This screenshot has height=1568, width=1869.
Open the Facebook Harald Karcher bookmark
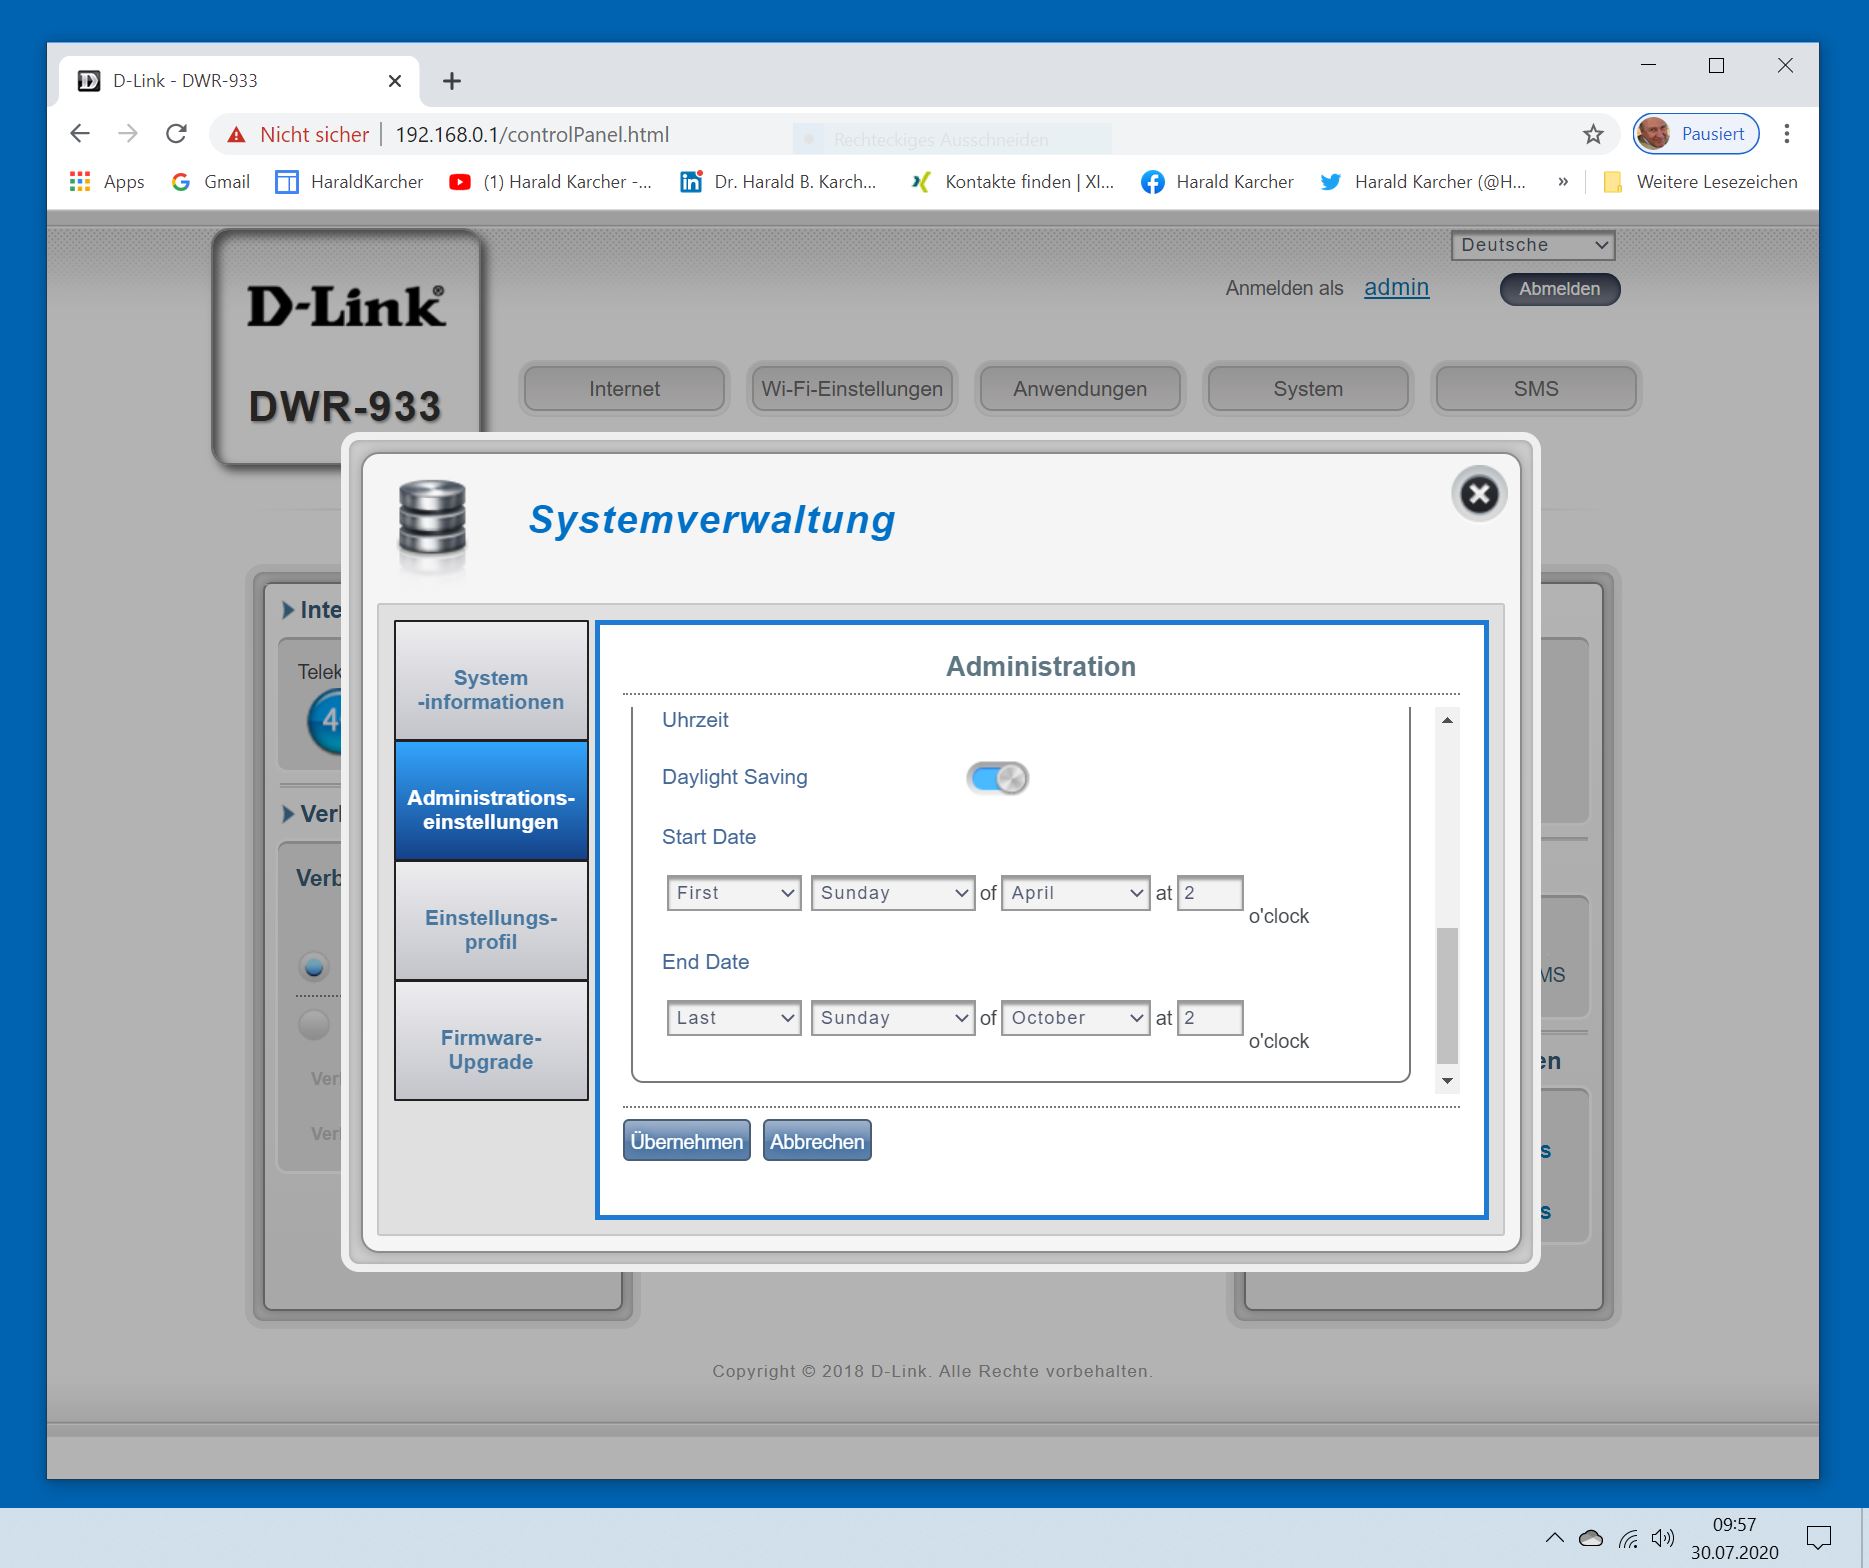(1218, 182)
